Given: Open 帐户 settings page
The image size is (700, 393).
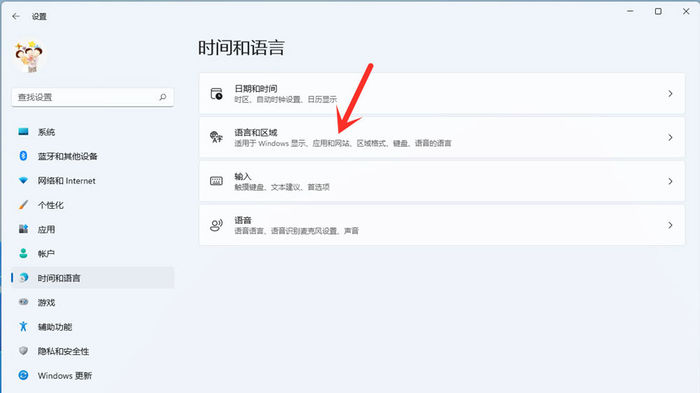Looking at the screenshot, I should coord(92,254).
